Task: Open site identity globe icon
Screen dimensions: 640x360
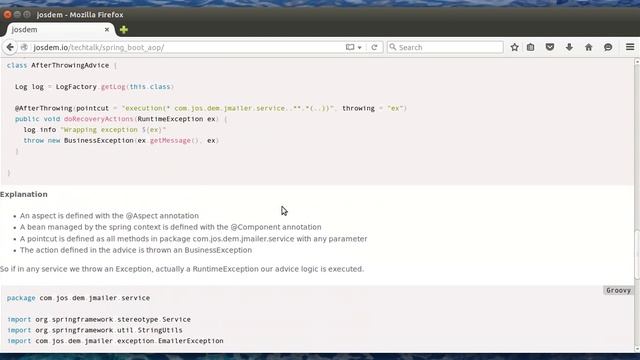Action: (24, 47)
